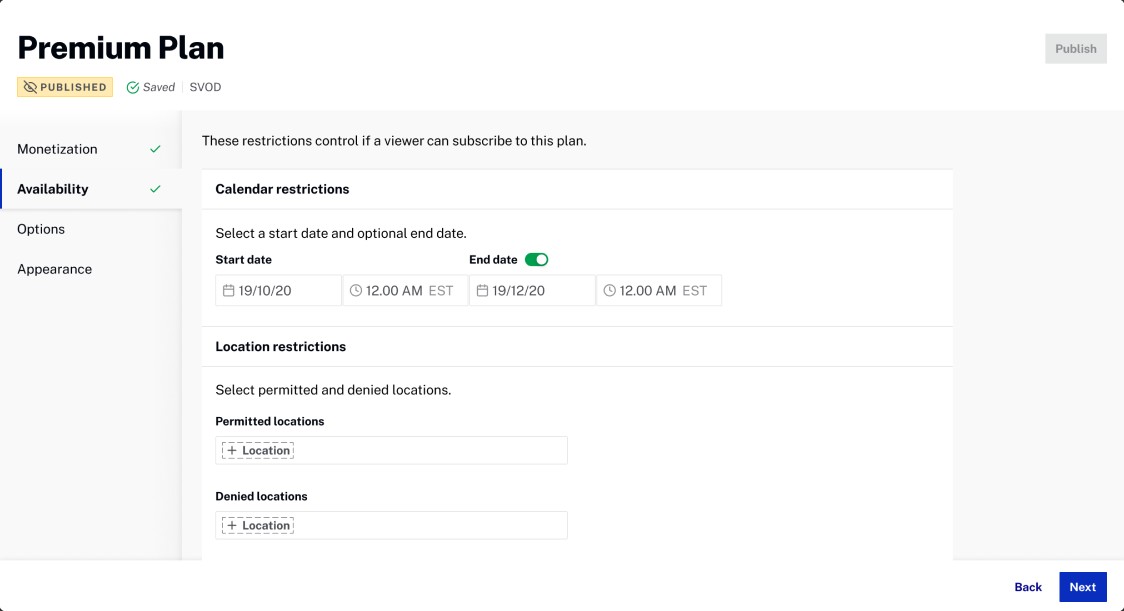Click the calendar icon in End date field

pyautogui.click(x=482, y=290)
